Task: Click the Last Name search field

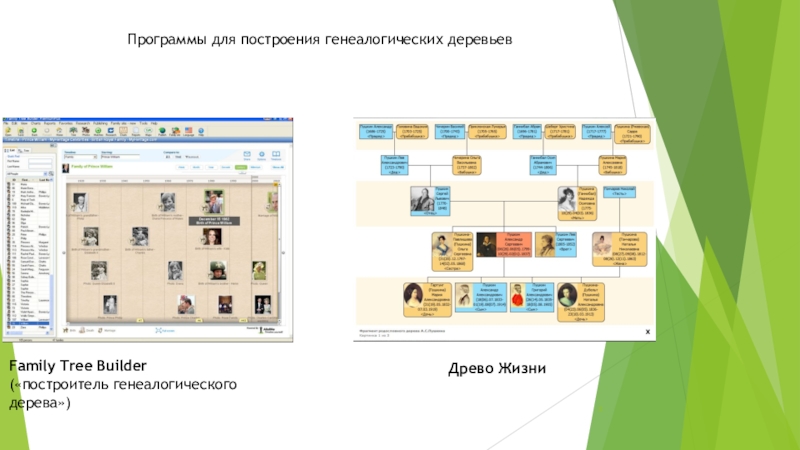Action: click(x=40, y=167)
